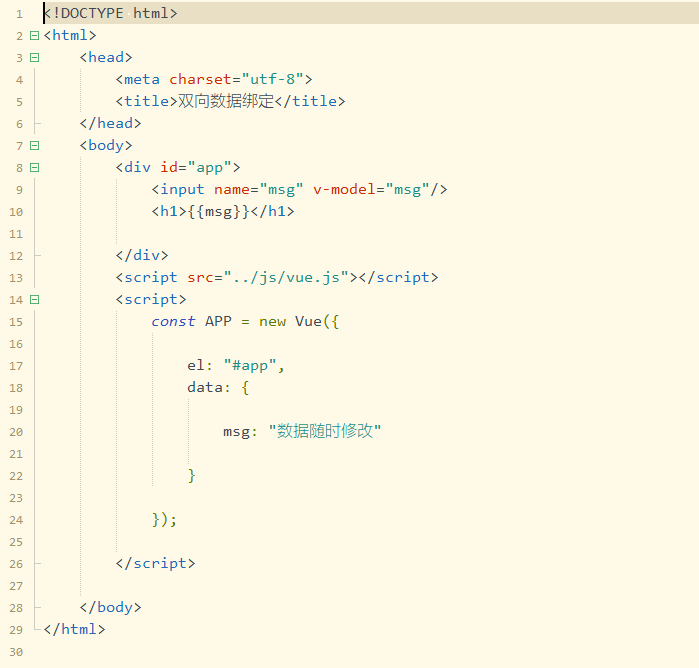Click the <body> opening tag text

coord(106,145)
